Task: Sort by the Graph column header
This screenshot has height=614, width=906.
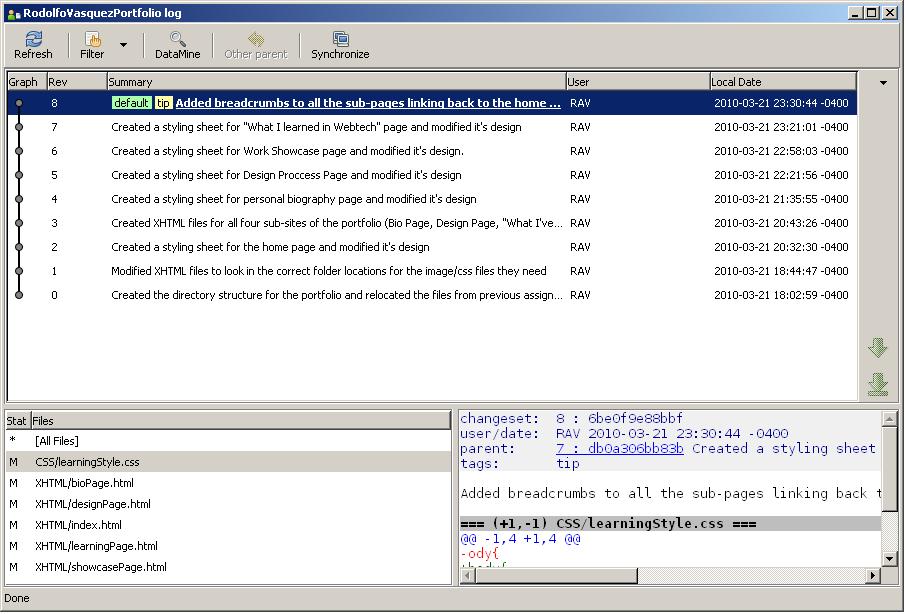Action: point(27,82)
